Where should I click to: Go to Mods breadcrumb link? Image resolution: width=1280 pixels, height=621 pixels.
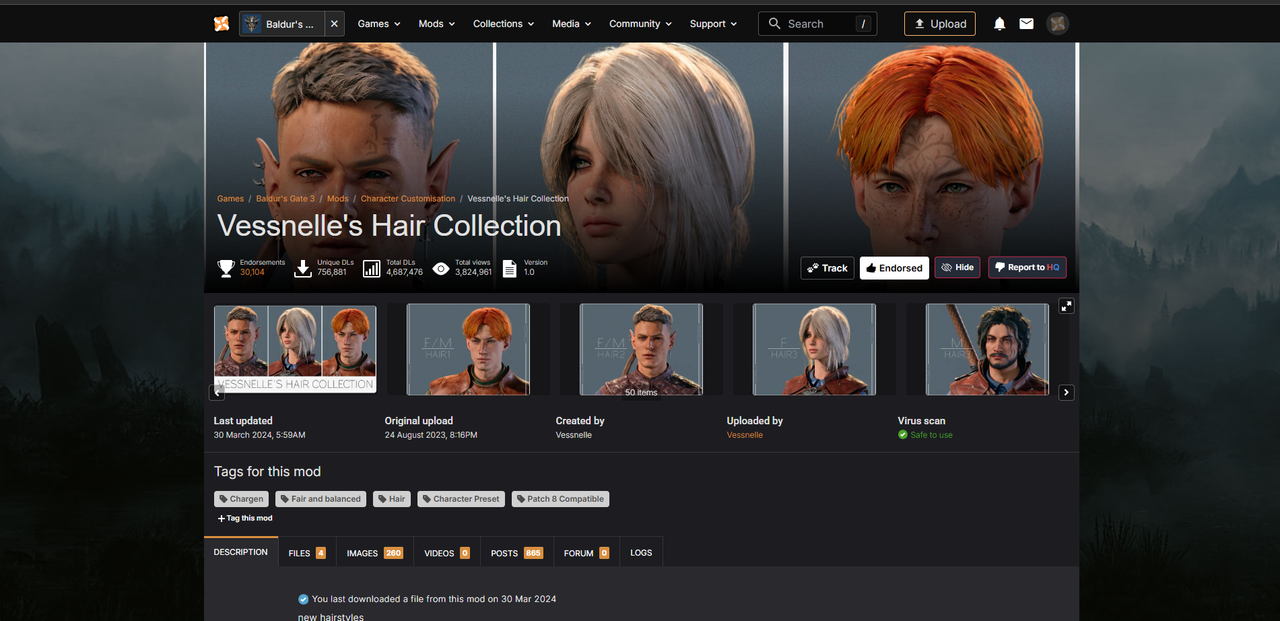pyautogui.click(x=338, y=199)
